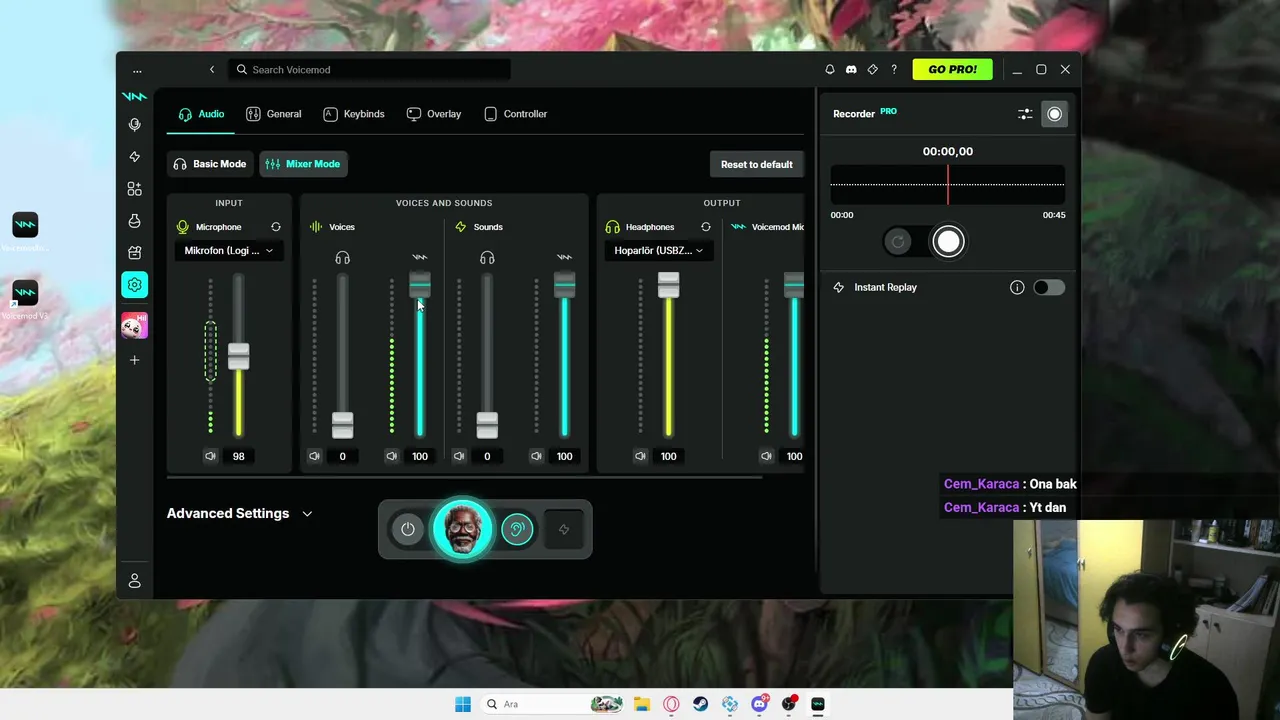Screen dimensions: 1280x720
Task: Open File Explorer from taskbar
Action: tap(642, 704)
